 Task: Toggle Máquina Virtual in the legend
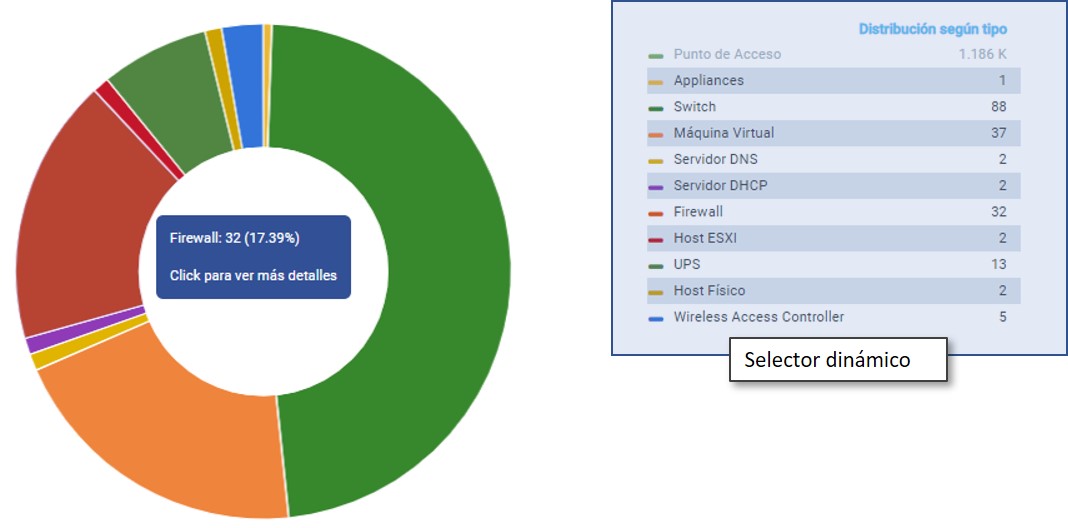point(723,133)
